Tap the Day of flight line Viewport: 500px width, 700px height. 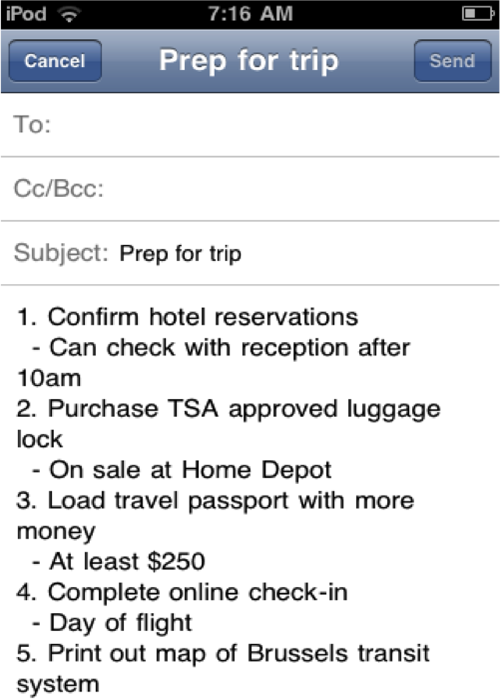coord(112,623)
